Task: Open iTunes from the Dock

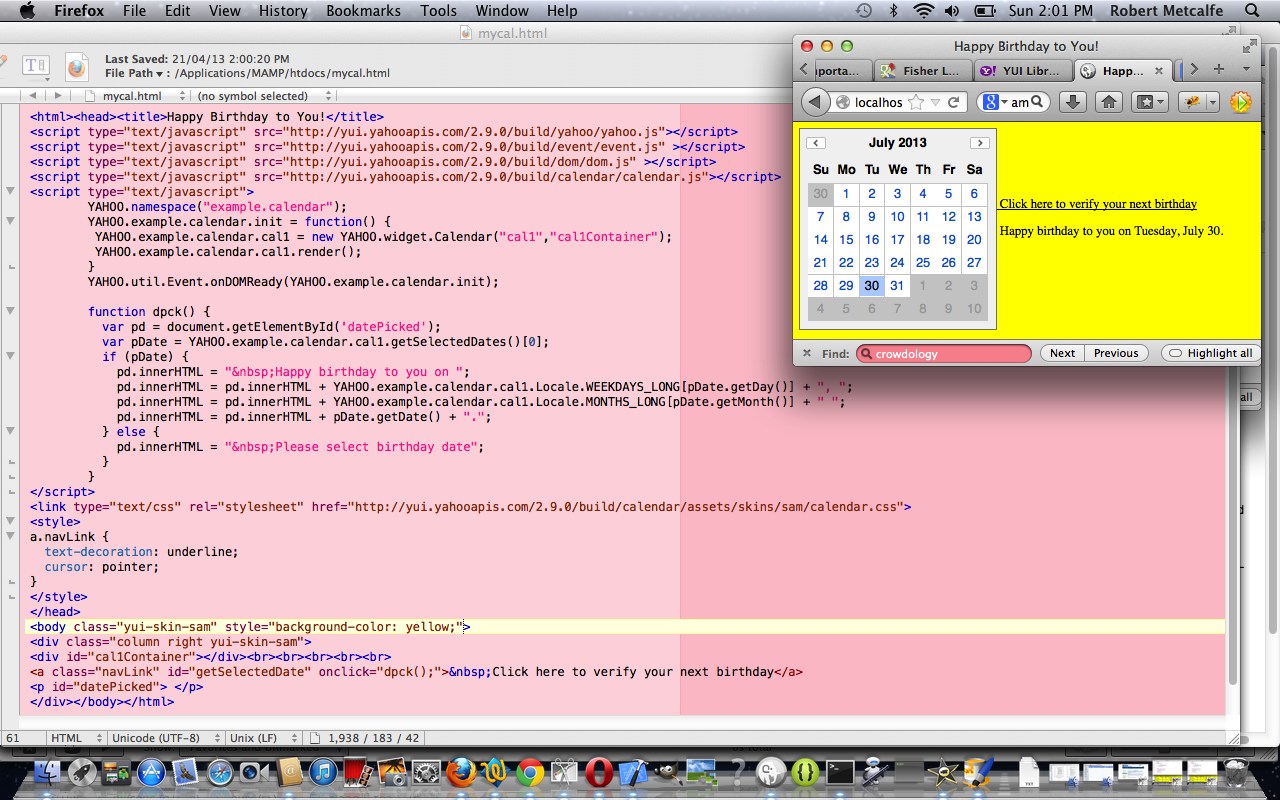Action: click(322, 772)
